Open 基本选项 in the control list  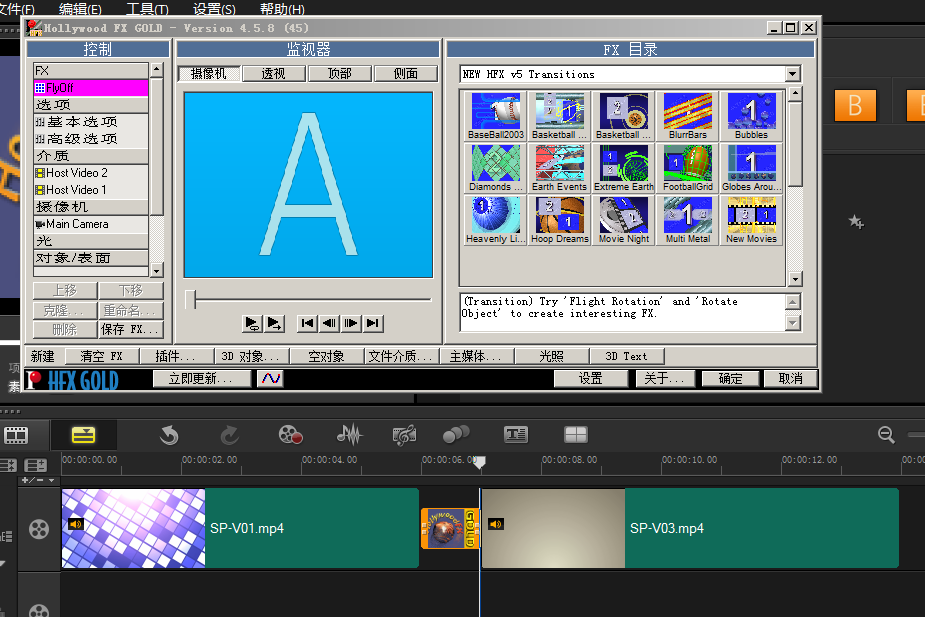pyautogui.click(x=91, y=122)
